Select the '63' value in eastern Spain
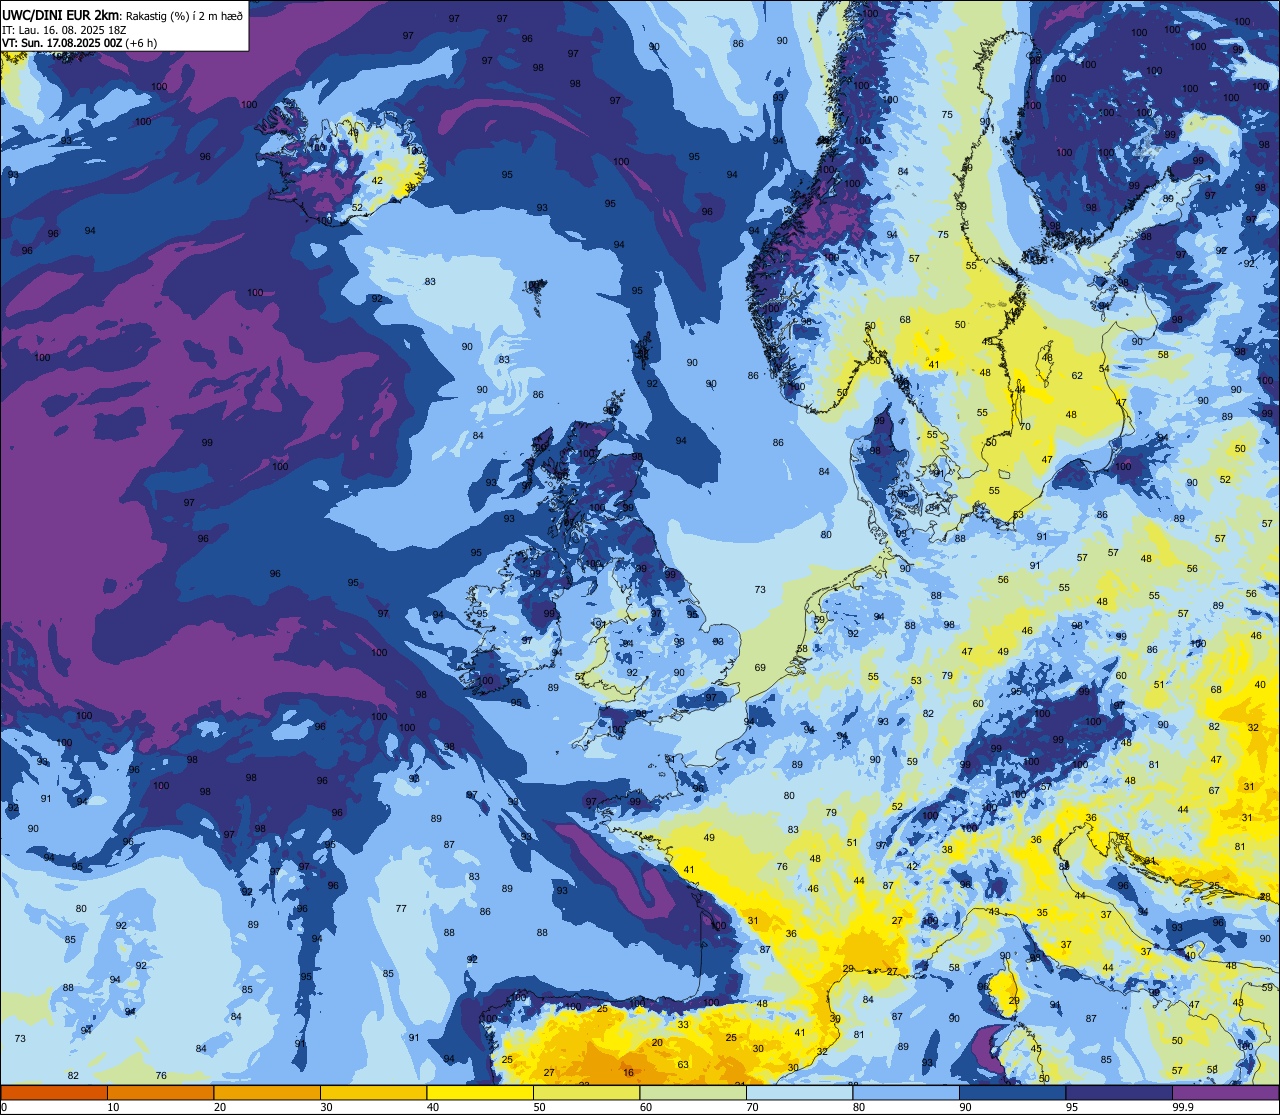The height and width of the screenshot is (1115, 1280). pos(683,1065)
